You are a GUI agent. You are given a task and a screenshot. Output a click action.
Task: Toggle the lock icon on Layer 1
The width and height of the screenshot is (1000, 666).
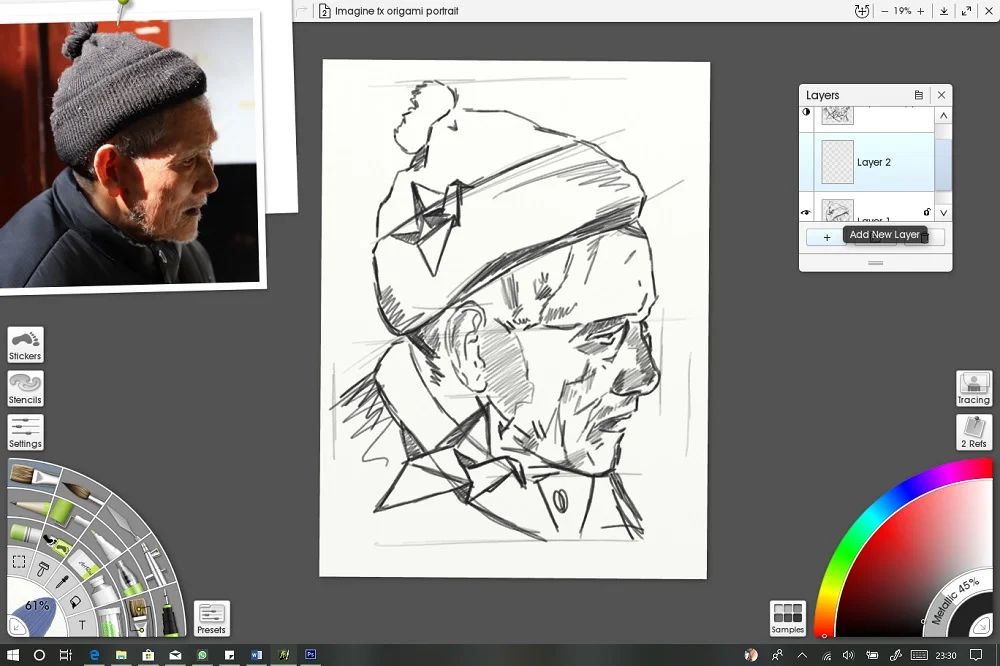click(927, 212)
